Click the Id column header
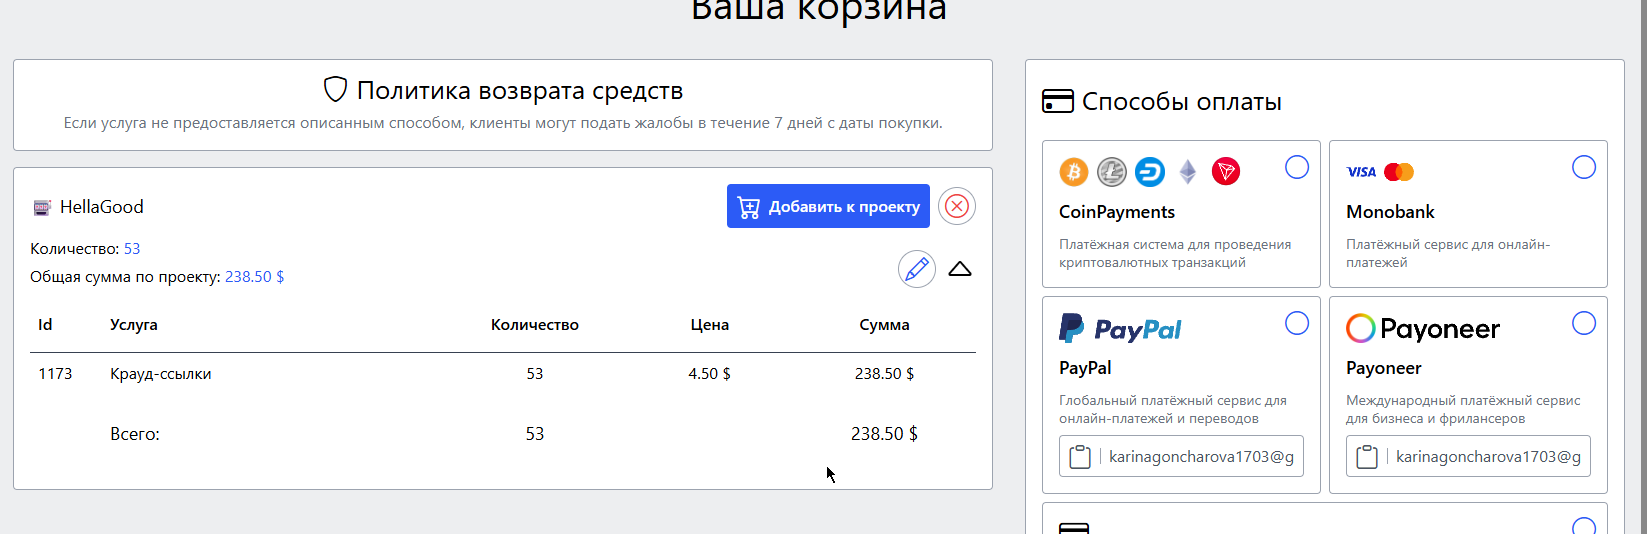 [x=45, y=325]
